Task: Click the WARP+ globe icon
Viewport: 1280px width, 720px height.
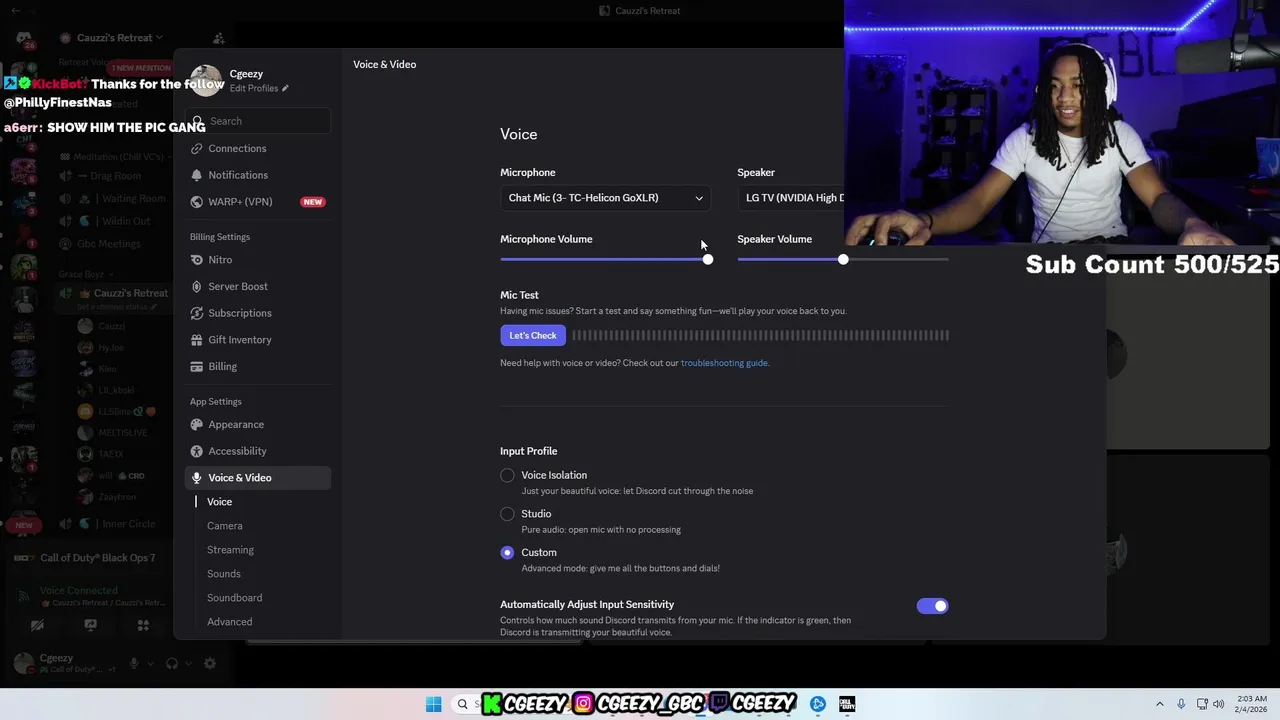Action: 196,201
